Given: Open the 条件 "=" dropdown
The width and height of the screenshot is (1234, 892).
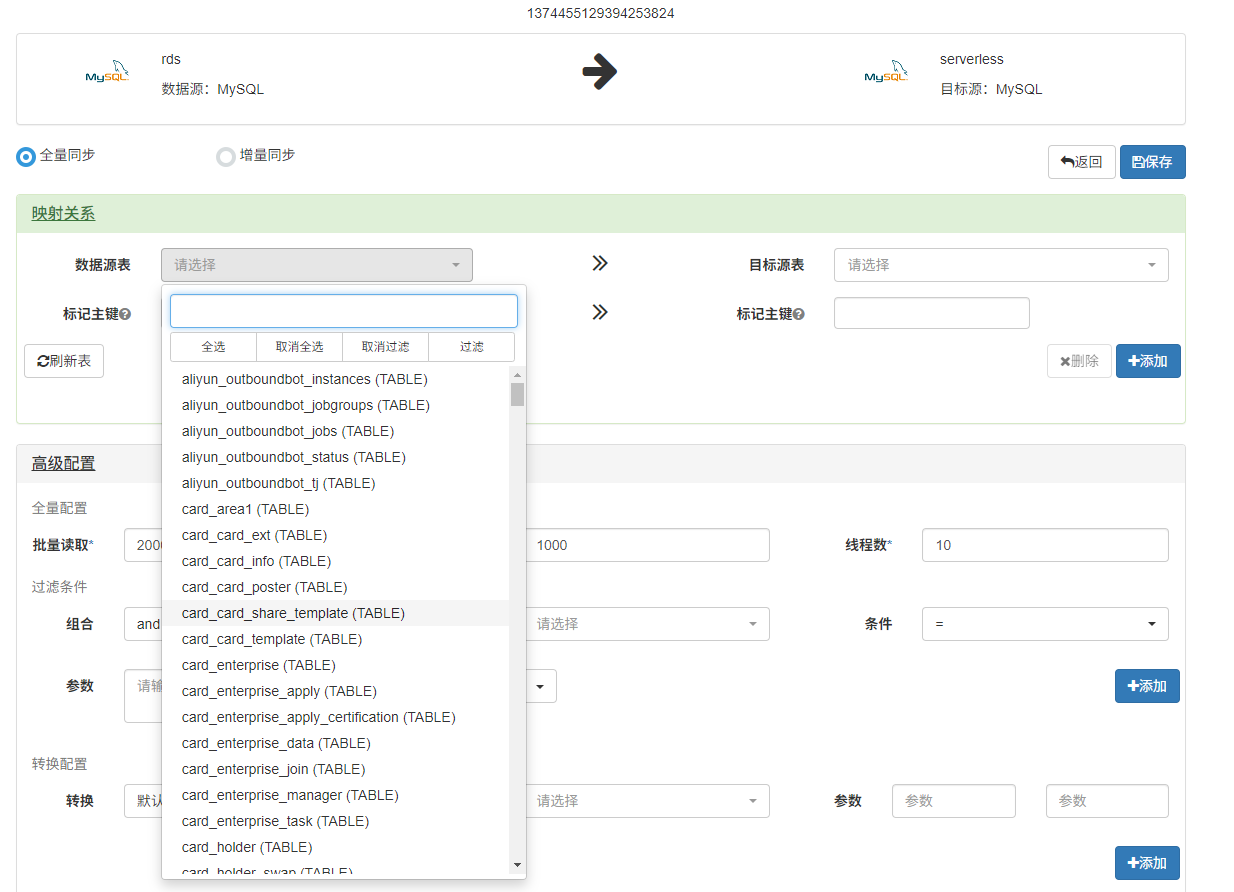Looking at the screenshot, I should point(1045,623).
